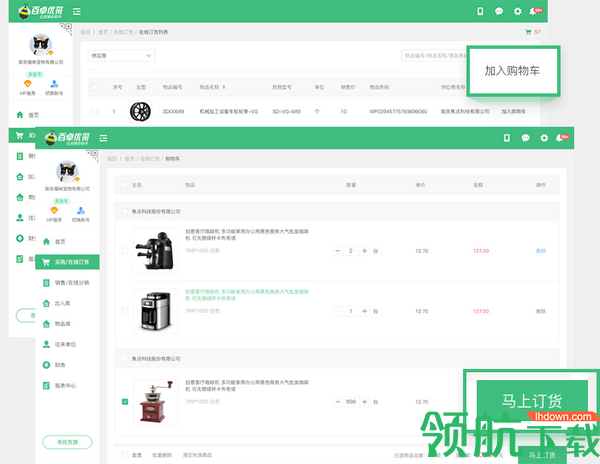
Task: Open 销售/在线分销 in cart window sidebar
Action: coord(67,283)
